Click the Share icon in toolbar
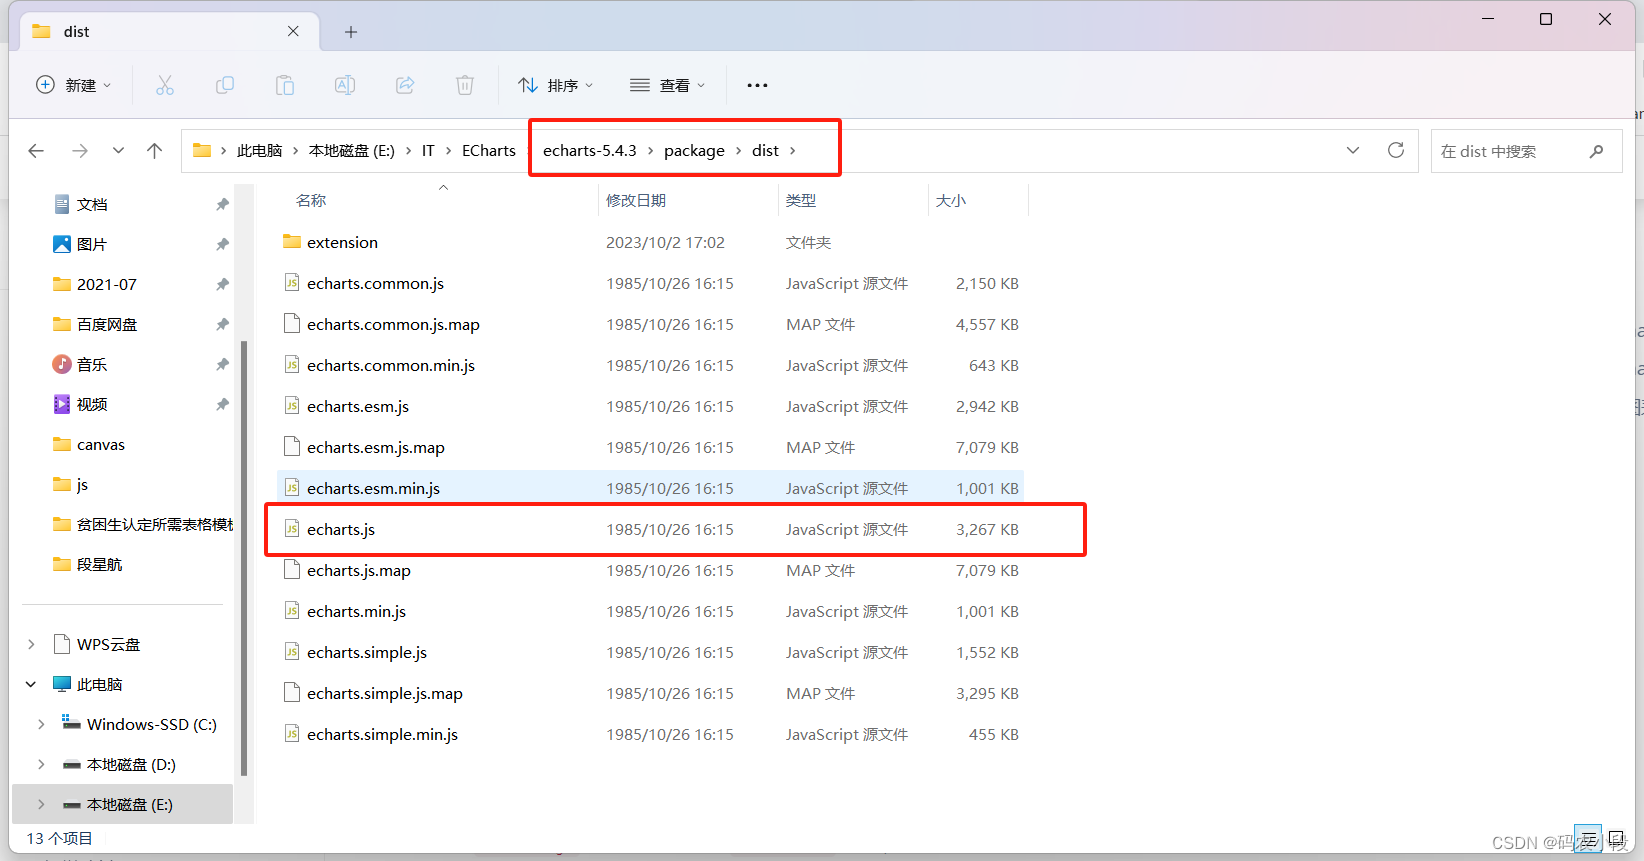 (405, 85)
